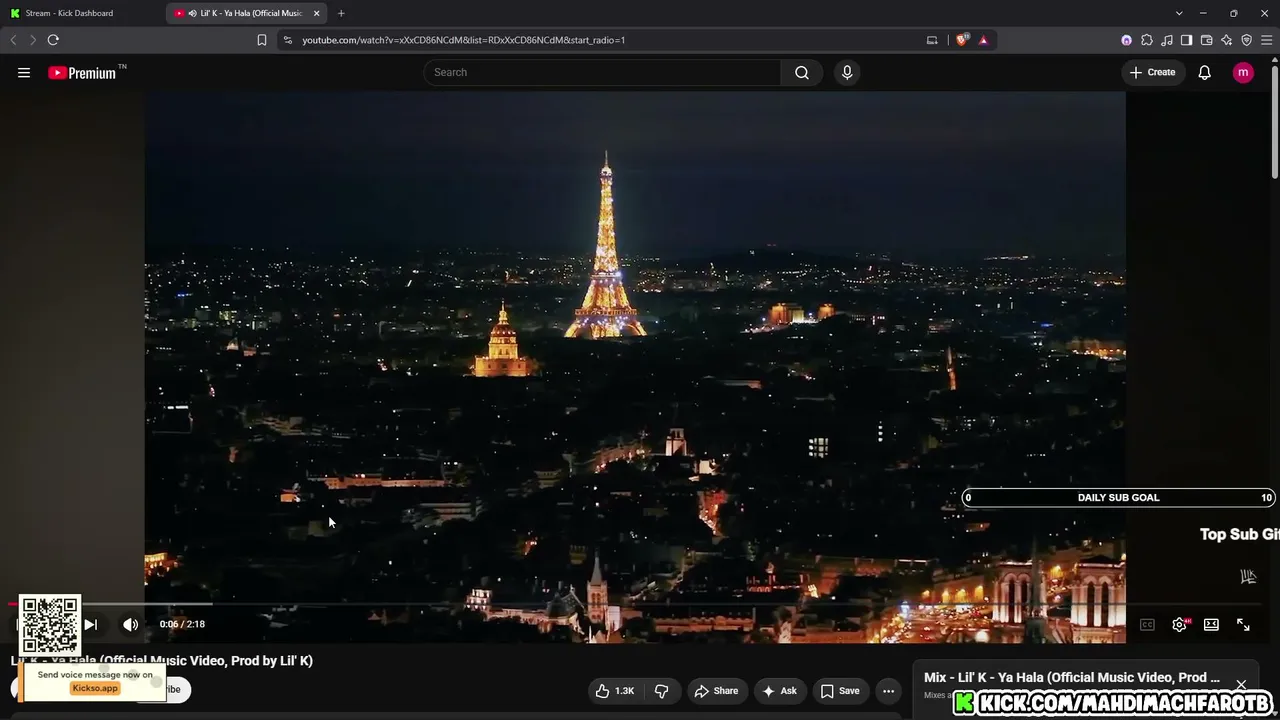
Task: Mute the Ya Hala tab audio icon
Action: [x=192, y=13]
